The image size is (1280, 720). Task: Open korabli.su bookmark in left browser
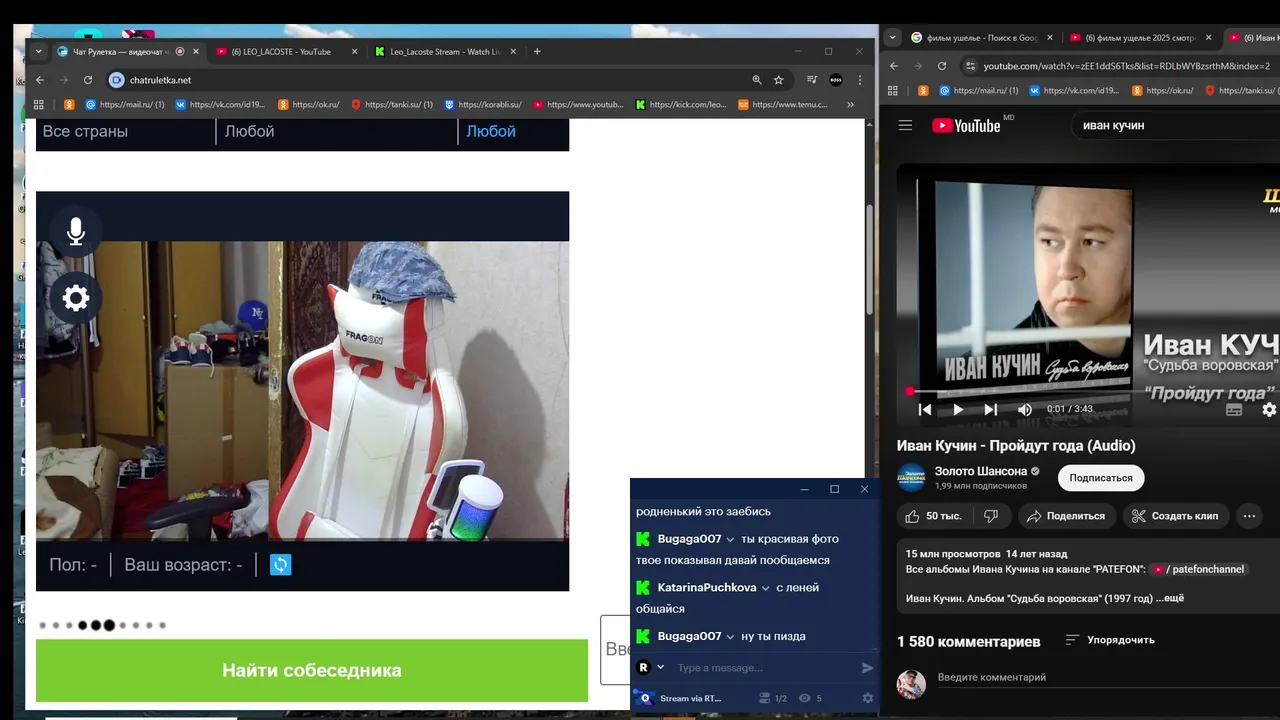click(483, 104)
